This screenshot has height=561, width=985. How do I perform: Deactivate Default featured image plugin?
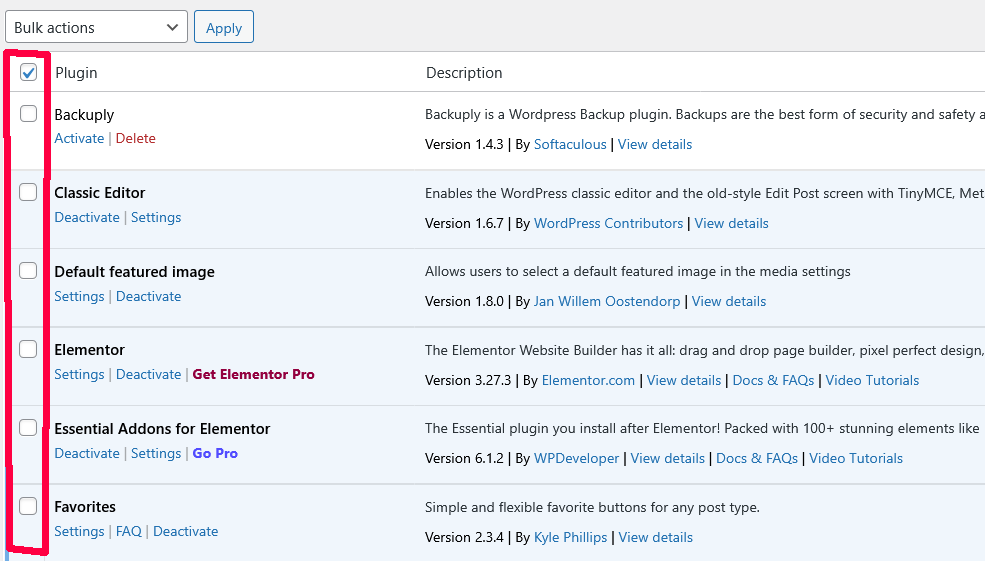[148, 296]
